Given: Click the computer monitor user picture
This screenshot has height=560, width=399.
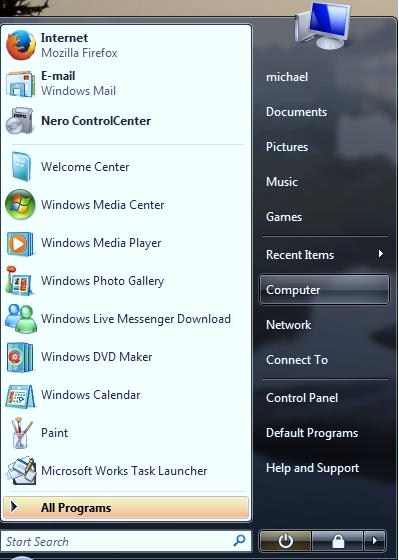Looking at the screenshot, I should pyautogui.click(x=323, y=25).
